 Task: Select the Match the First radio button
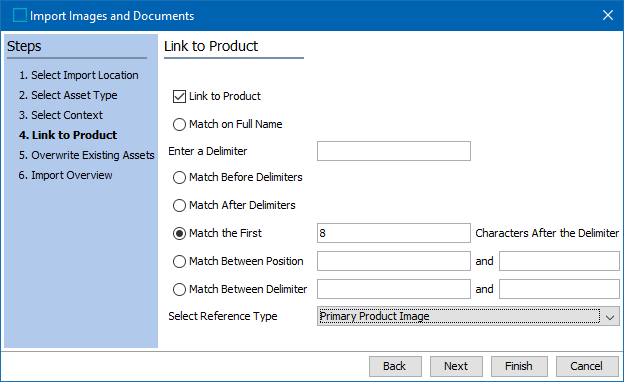click(x=179, y=233)
